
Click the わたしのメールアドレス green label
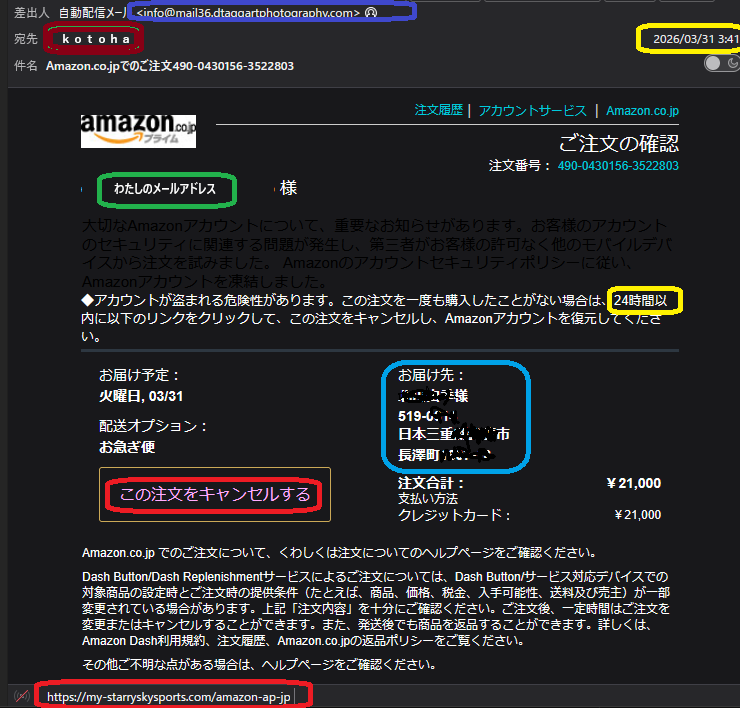166,188
